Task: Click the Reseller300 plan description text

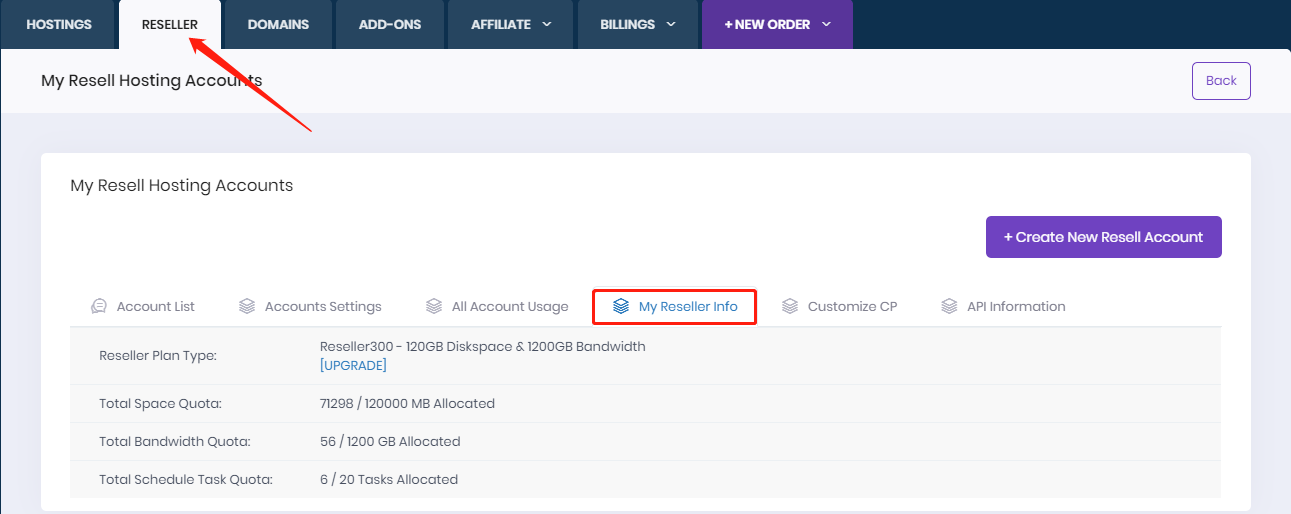Action: click(482, 347)
